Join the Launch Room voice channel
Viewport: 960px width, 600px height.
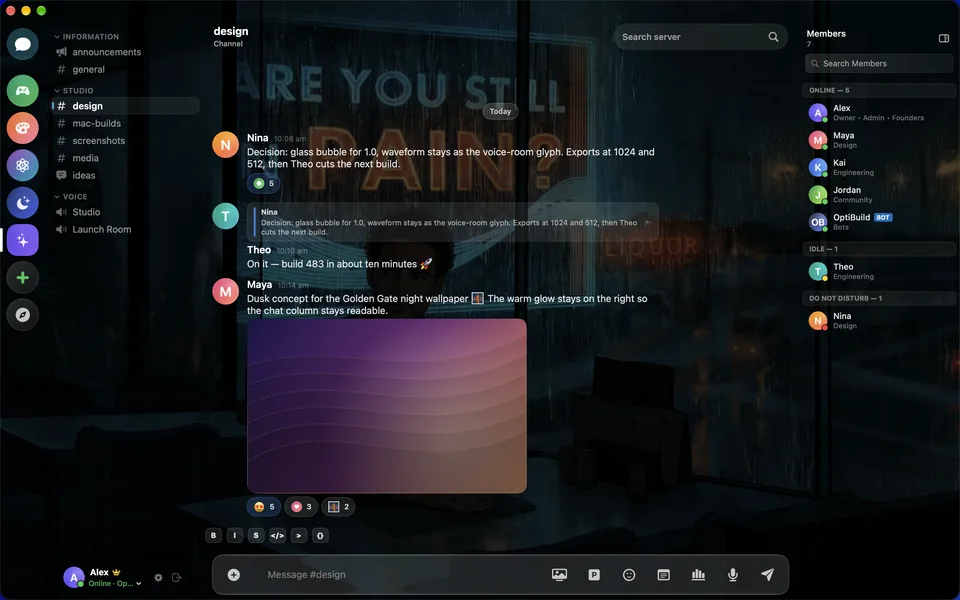click(126, 229)
